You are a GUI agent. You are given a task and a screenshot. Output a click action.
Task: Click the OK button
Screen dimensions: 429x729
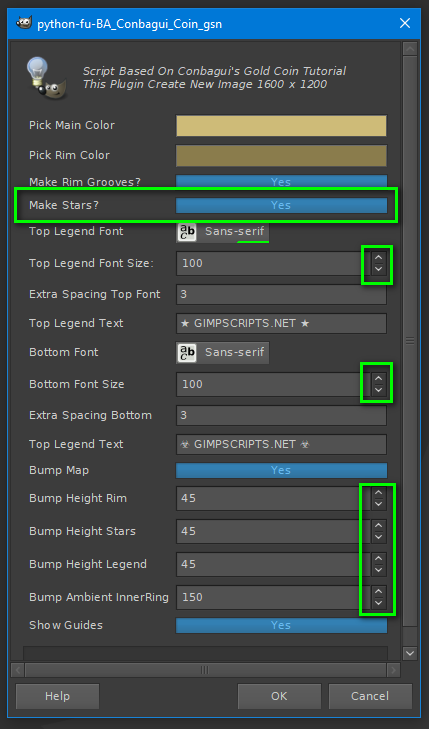click(279, 696)
